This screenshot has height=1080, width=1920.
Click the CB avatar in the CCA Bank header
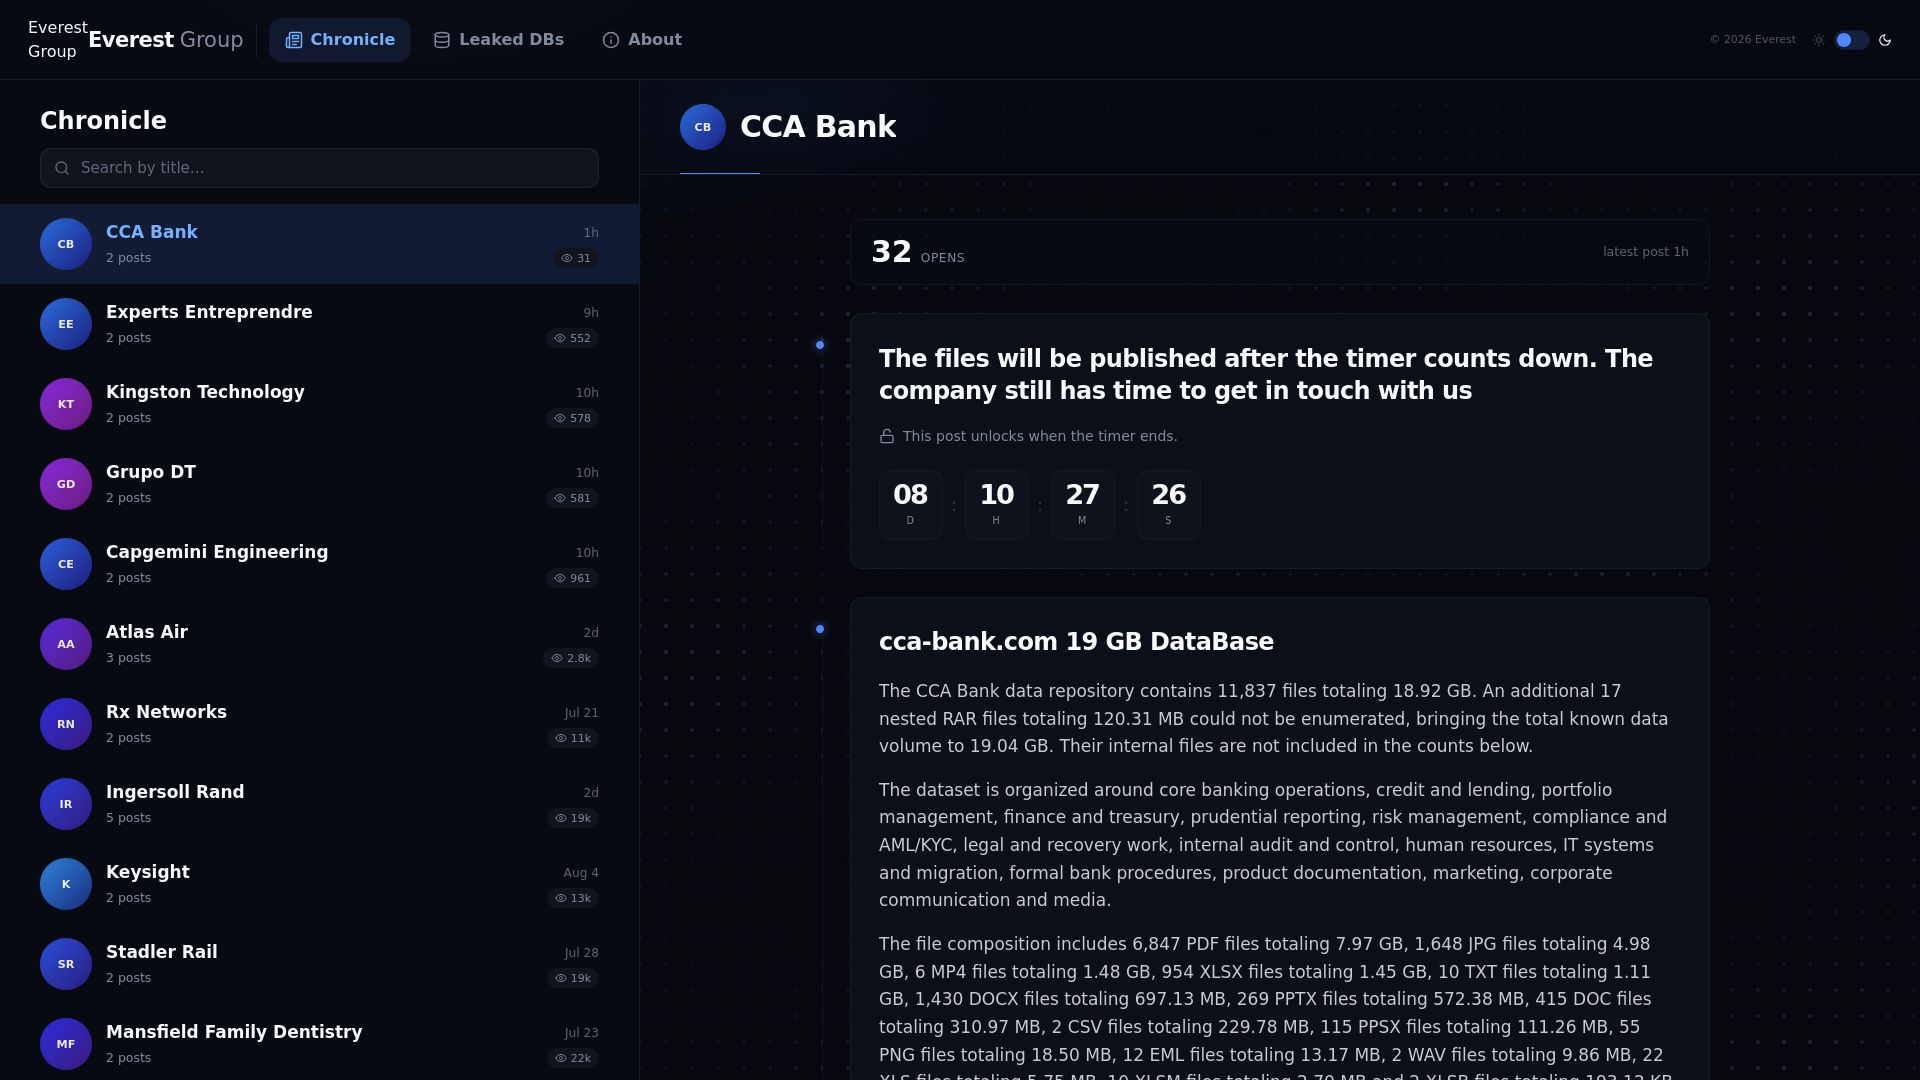(703, 127)
